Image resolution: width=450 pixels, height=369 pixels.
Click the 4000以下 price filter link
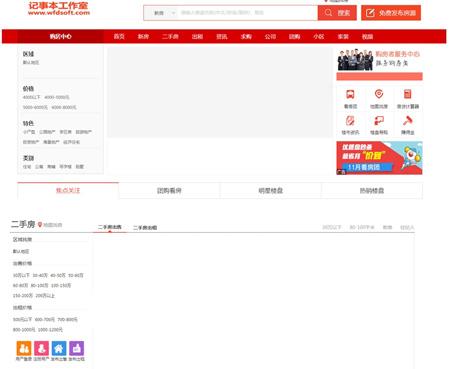(31, 97)
